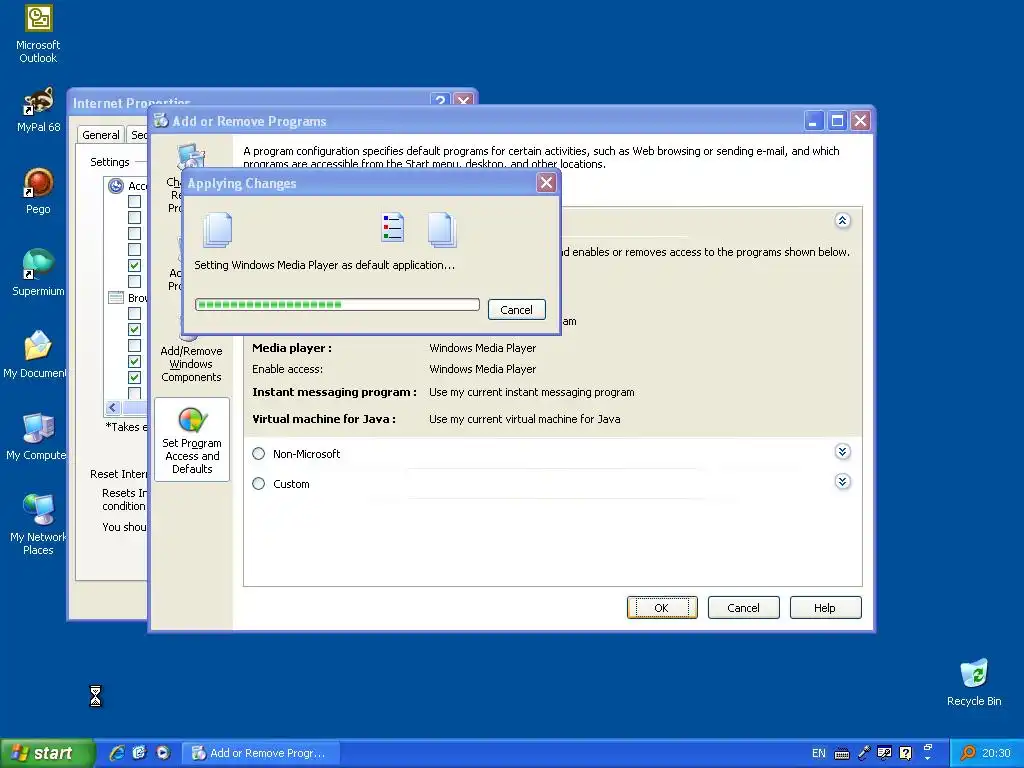Launch Internet Explorer from the quick launch bar

tap(117, 753)
